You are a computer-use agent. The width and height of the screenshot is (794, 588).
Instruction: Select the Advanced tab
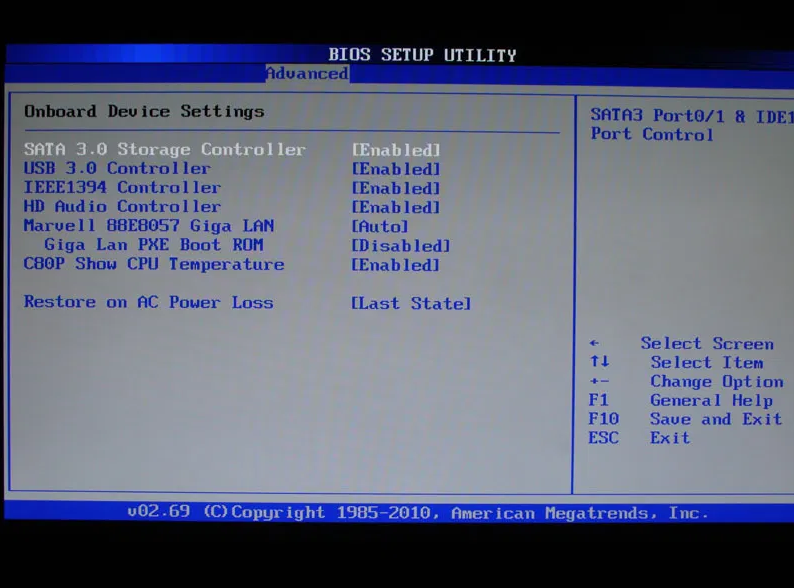[x=307, y=74]
